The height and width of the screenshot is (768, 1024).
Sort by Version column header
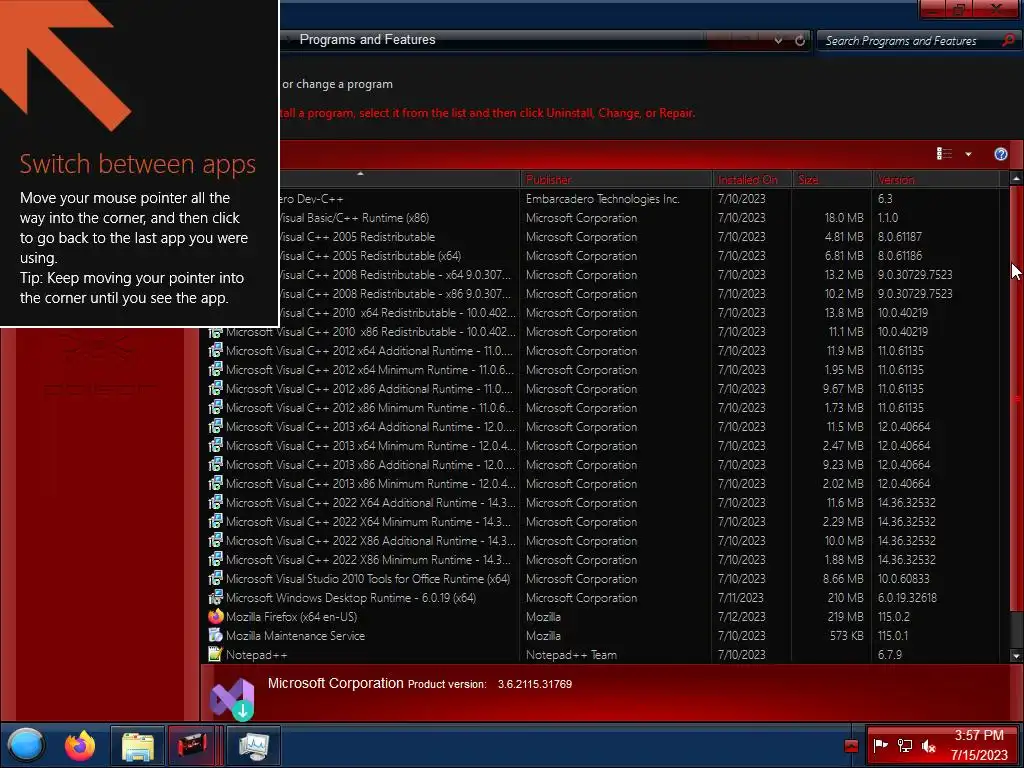(936, 179)
